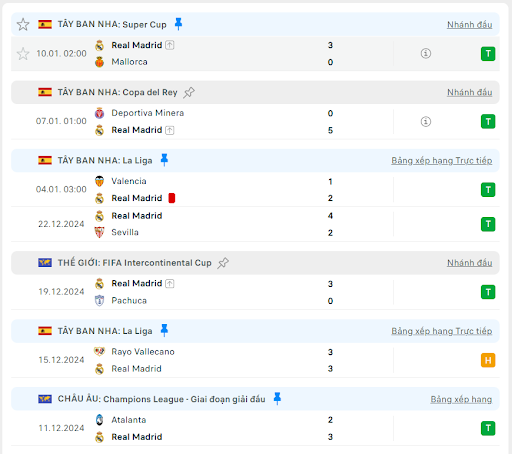
Task: Pin the FIFA Intercontinental Cup league
Action: 223,263
